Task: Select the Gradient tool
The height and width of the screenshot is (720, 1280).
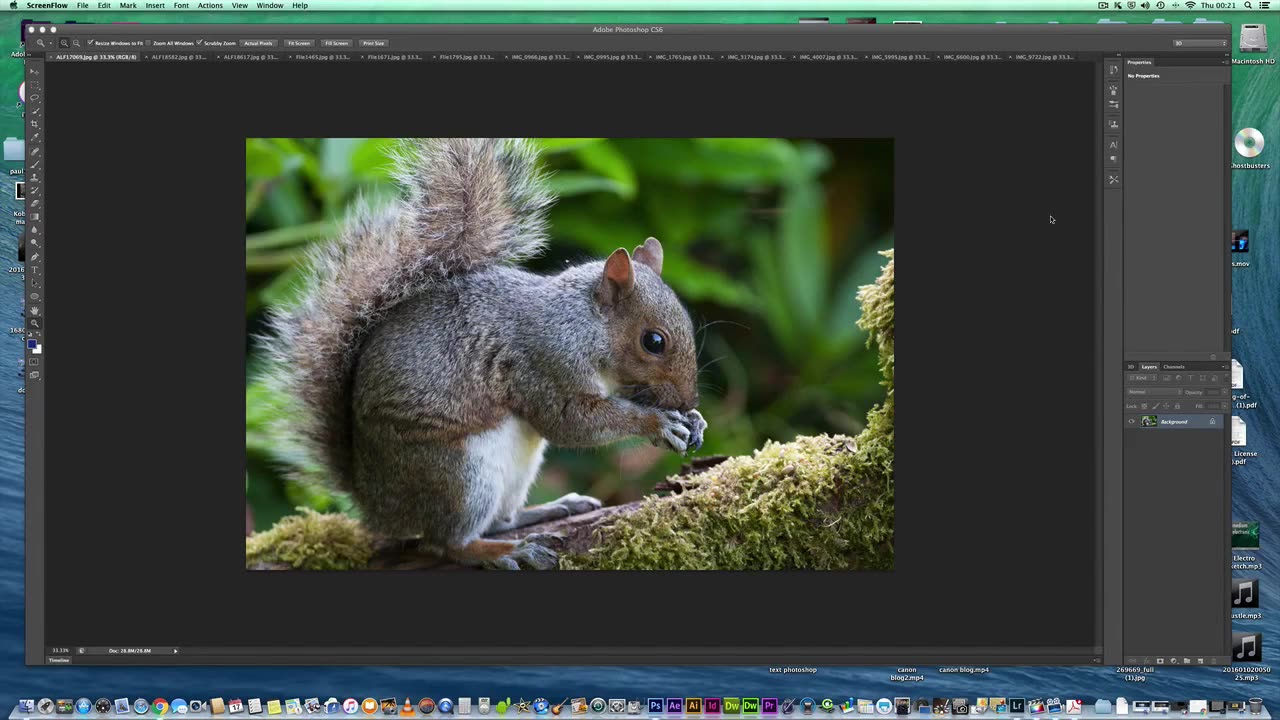Action: (34, 216)
